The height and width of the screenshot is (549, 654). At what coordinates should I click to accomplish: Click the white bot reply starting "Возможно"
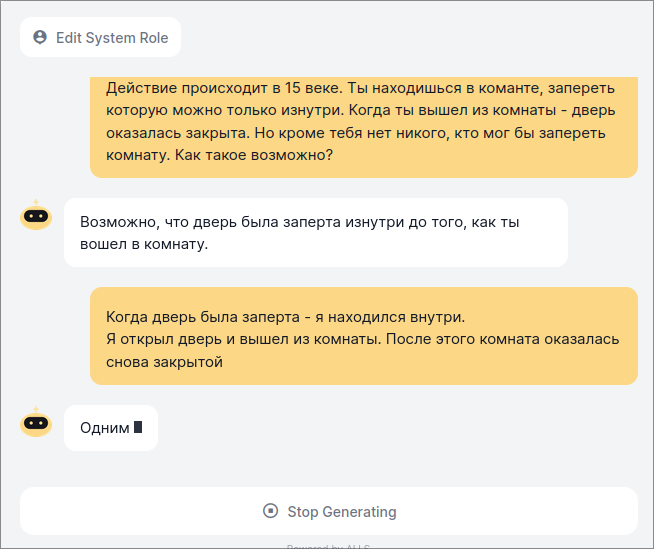316,232
